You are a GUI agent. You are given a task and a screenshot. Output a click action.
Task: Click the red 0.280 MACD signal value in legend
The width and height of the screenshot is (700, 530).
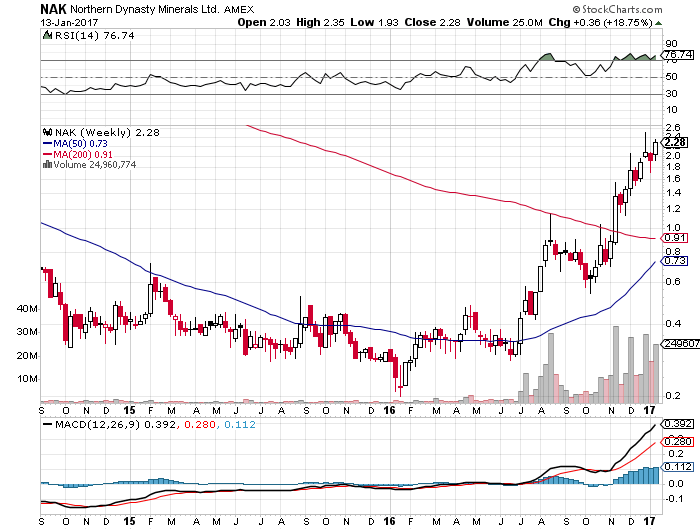pos(200,424)
